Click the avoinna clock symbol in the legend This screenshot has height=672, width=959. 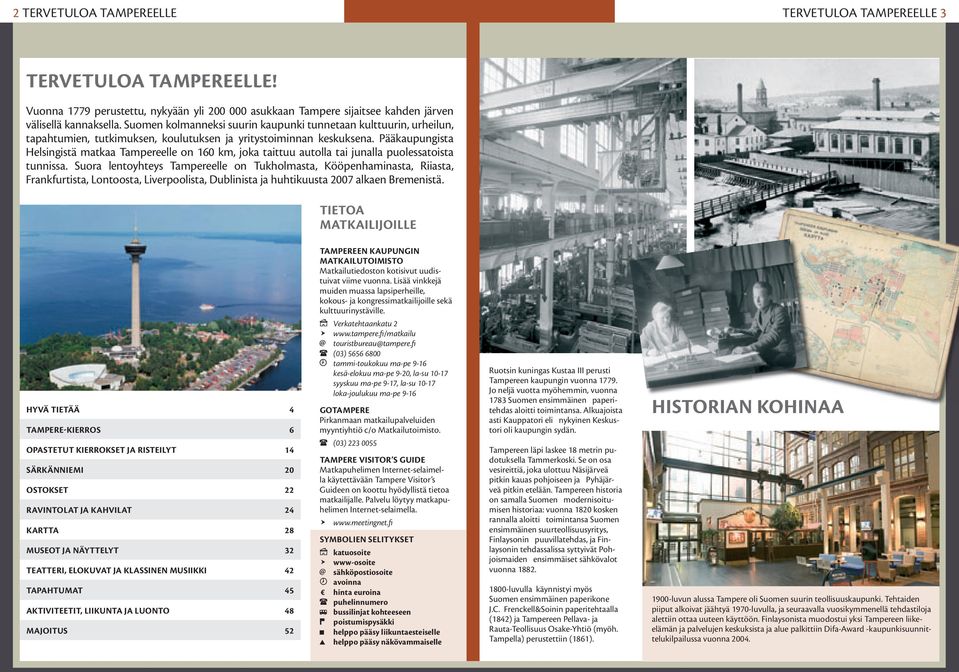[x=323, y=582]
